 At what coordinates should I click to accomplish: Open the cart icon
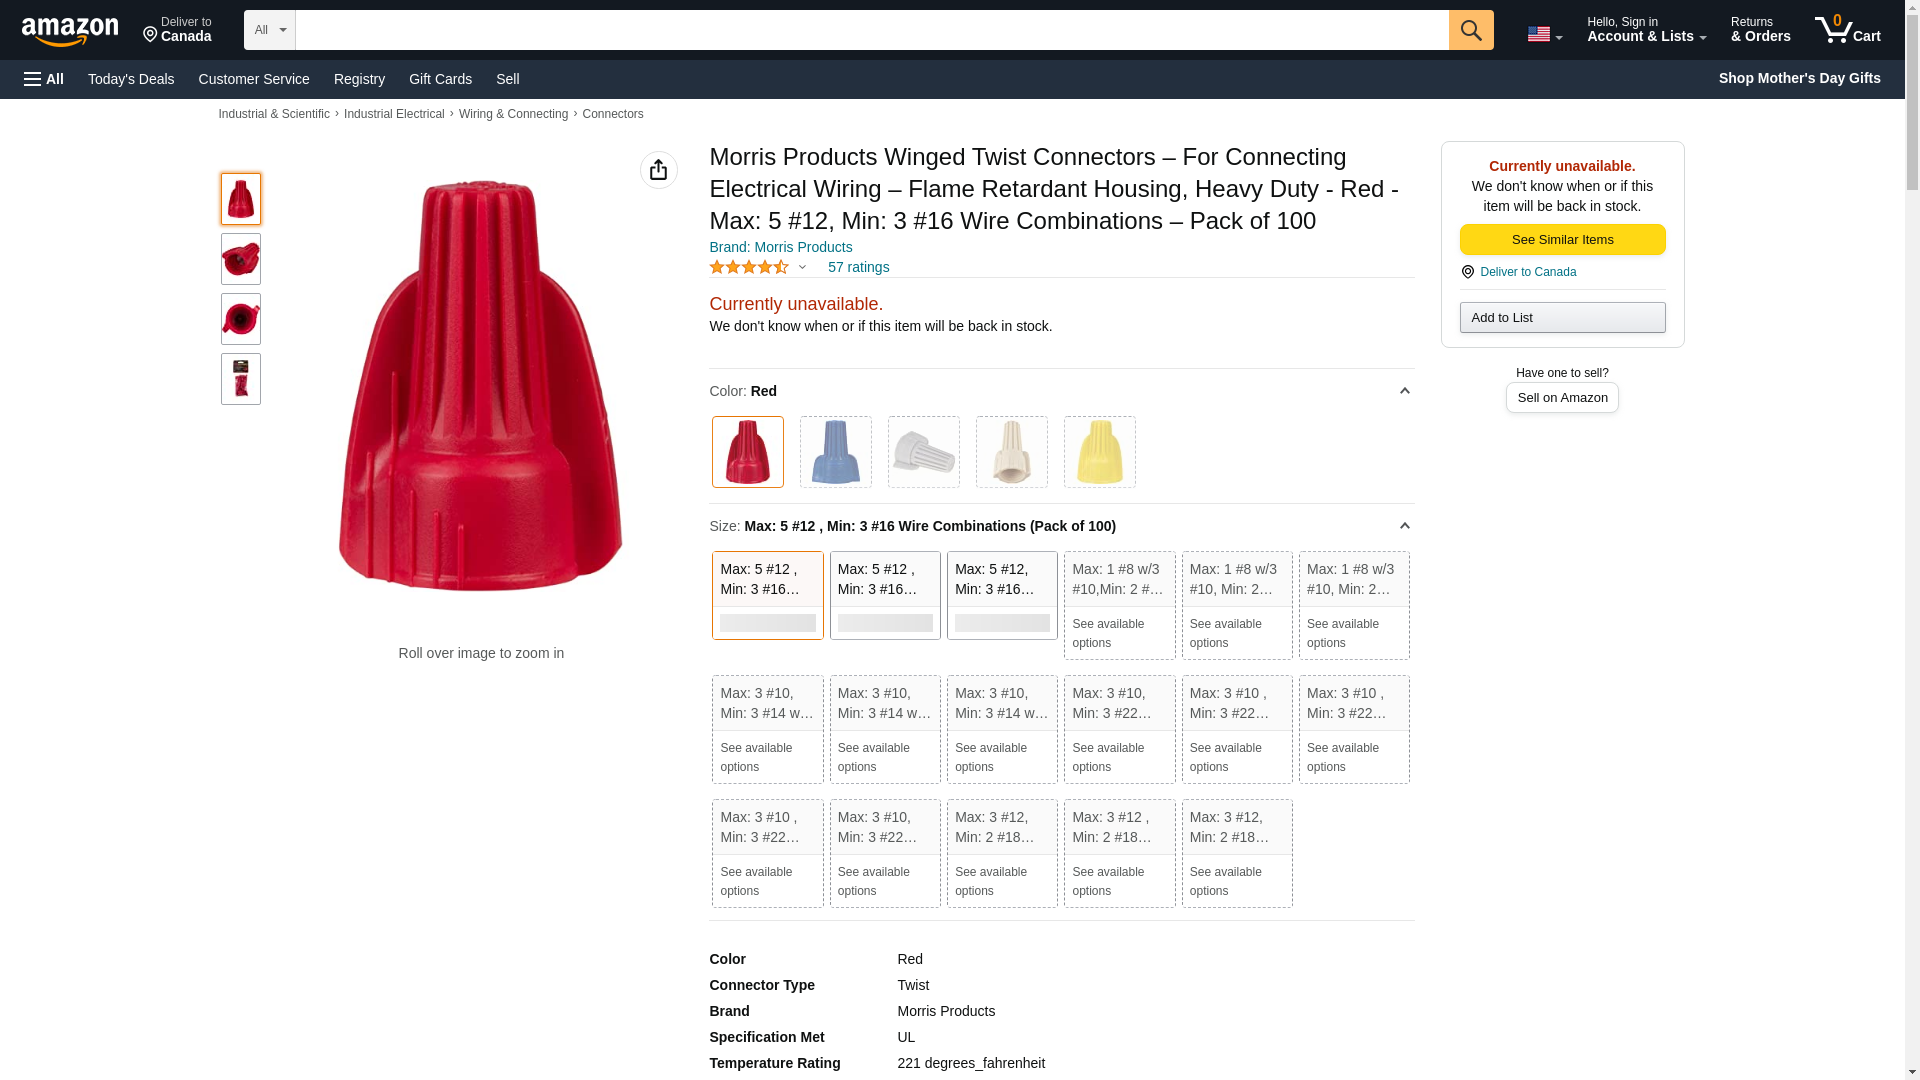pos(1847,30)
